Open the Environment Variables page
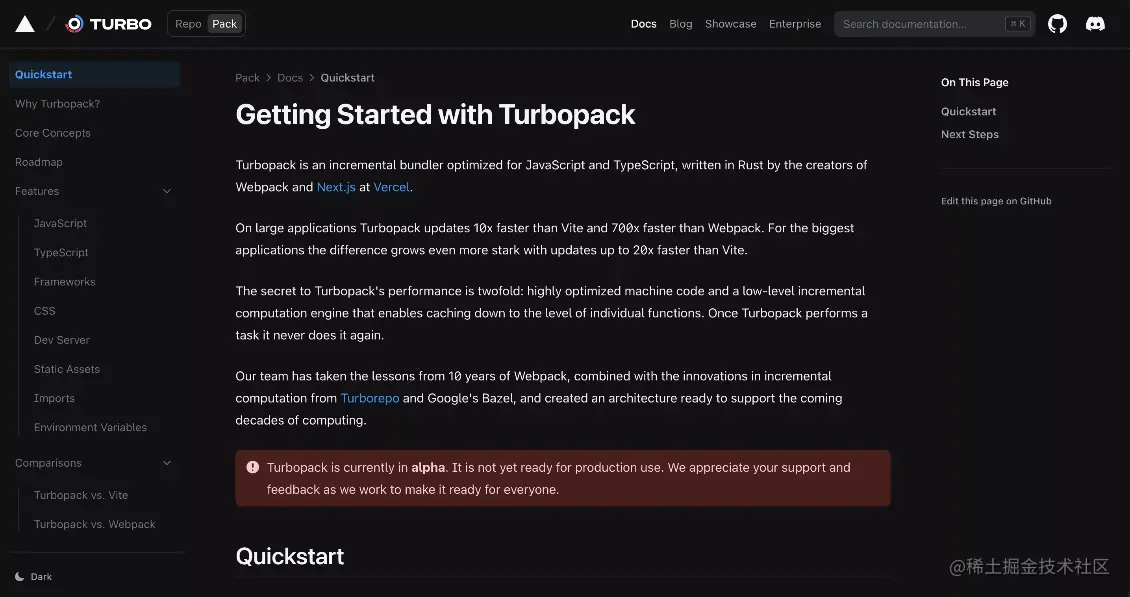Image resolution: width=1130 pixels, height=597 pixels. 90,427
